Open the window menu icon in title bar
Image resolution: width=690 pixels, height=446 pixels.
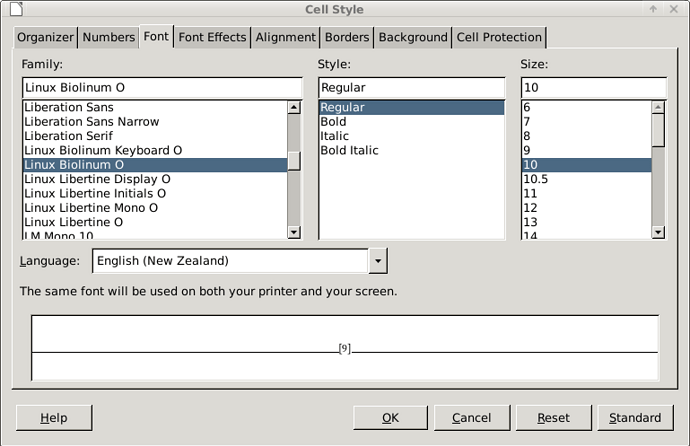pyautogui.click(x=12, y=10)
